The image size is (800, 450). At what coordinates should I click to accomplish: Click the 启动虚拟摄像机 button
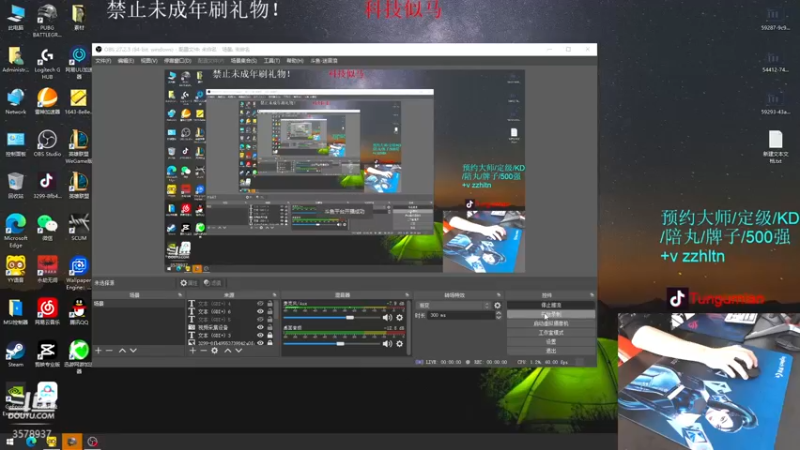[x=551, y=323]
